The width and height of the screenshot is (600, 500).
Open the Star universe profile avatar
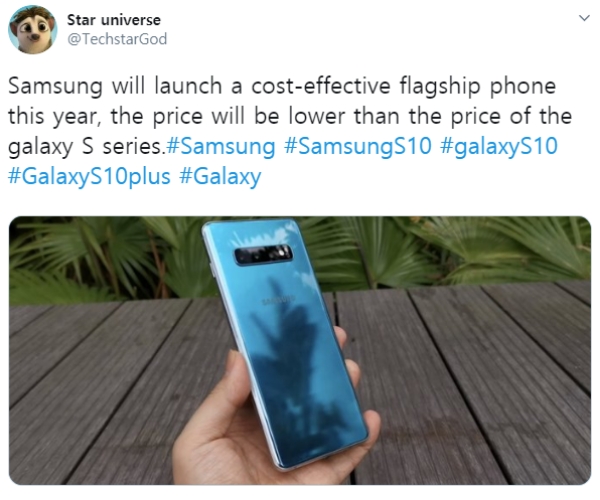point(33,29)
